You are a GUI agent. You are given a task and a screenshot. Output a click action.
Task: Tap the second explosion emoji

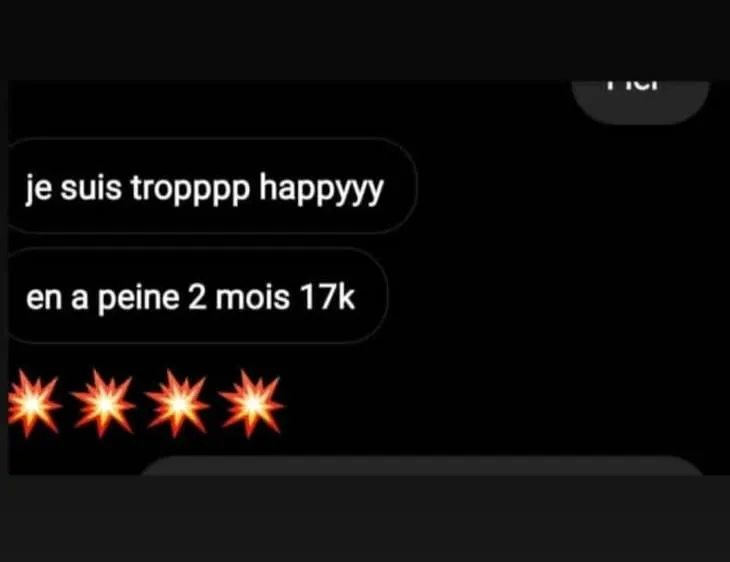[105, 404]
